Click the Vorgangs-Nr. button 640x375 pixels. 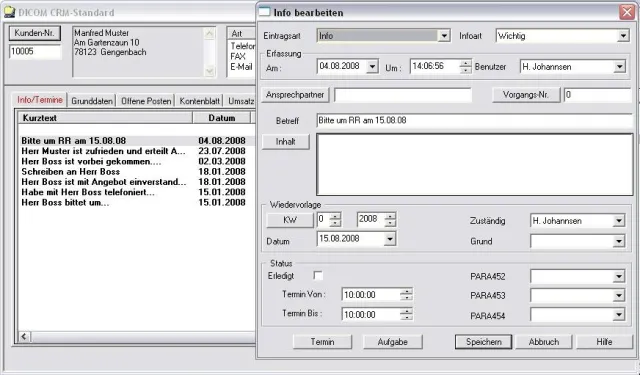click(x=526, y=95)
